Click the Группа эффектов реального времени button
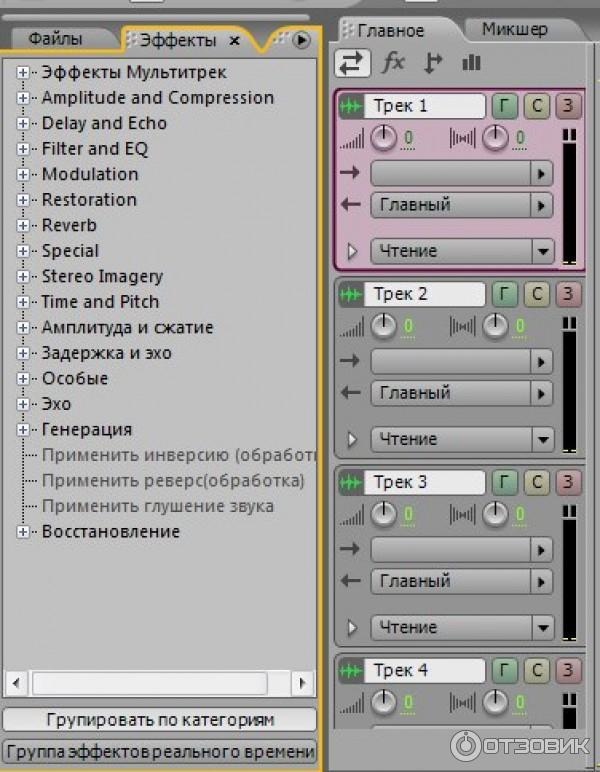600x772 pixels. (160, 752)
